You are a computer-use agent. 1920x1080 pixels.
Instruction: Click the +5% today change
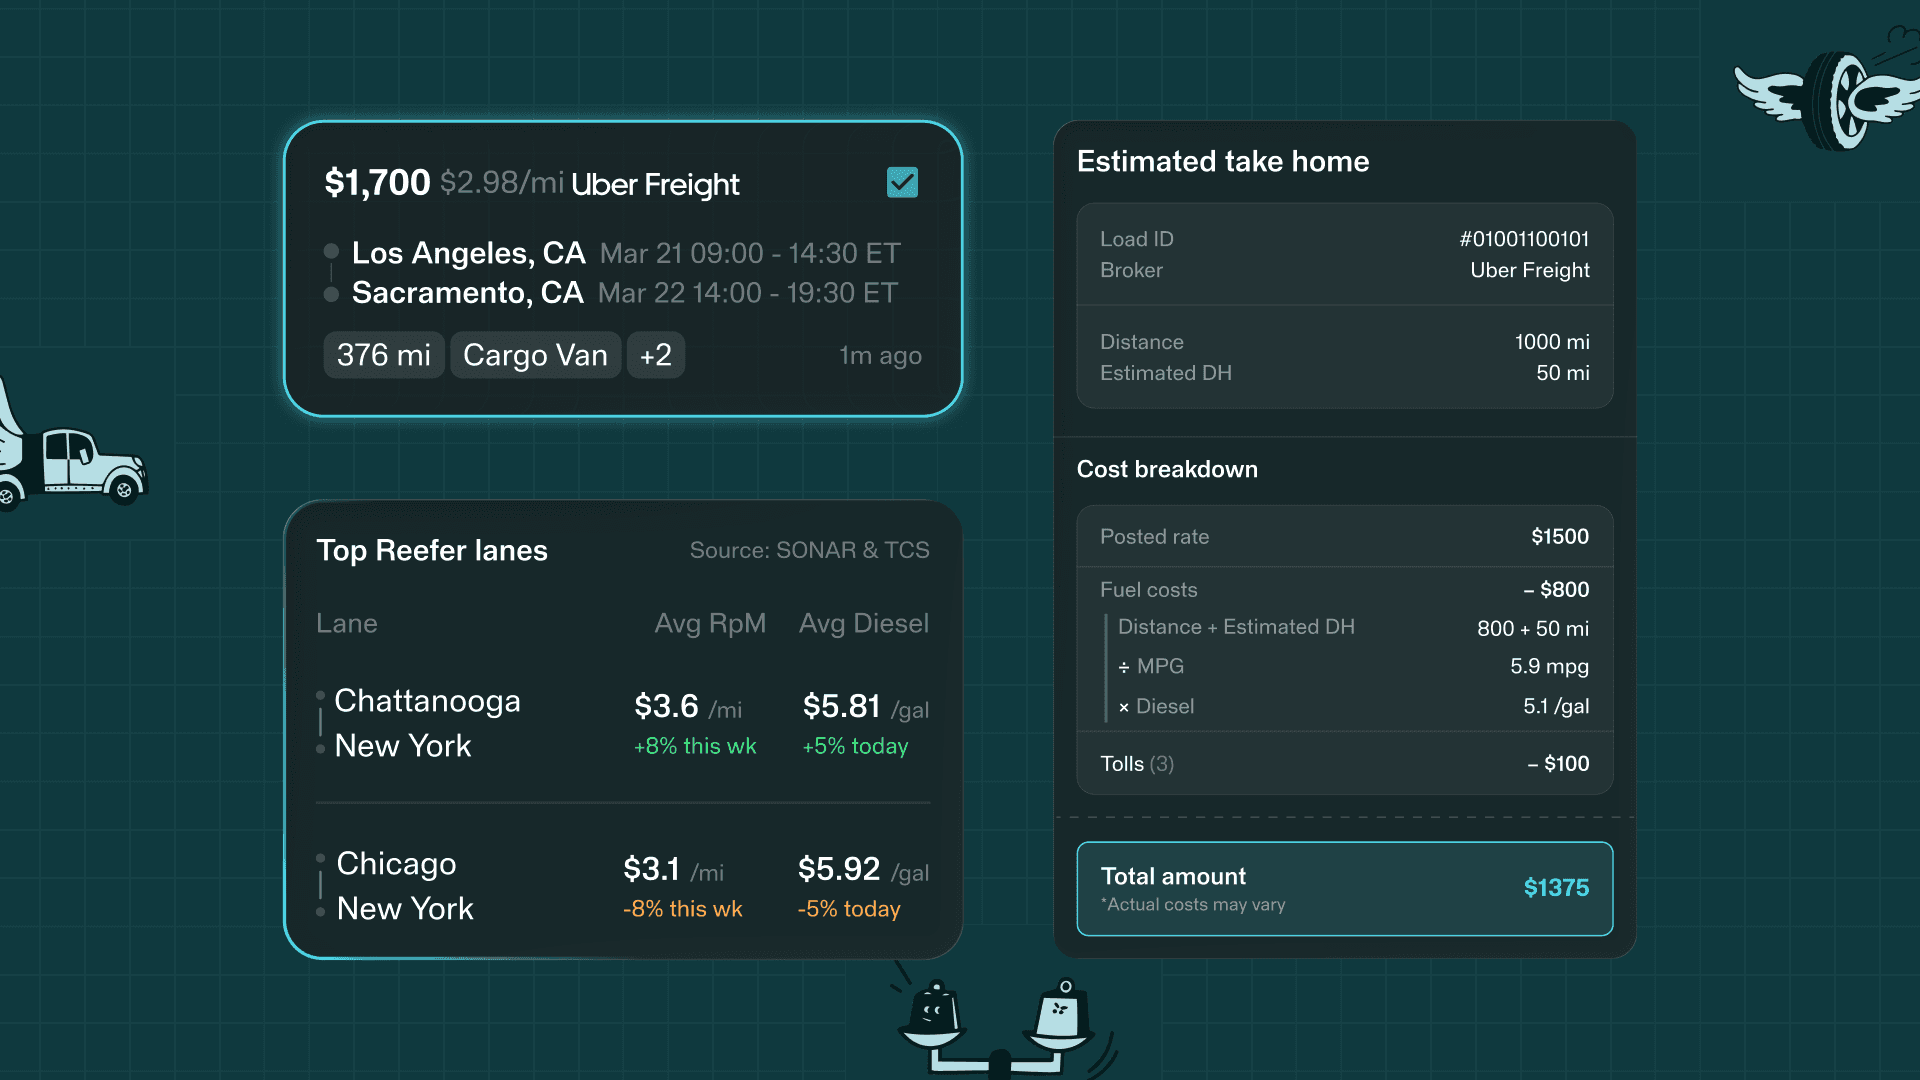coord(855,747)
